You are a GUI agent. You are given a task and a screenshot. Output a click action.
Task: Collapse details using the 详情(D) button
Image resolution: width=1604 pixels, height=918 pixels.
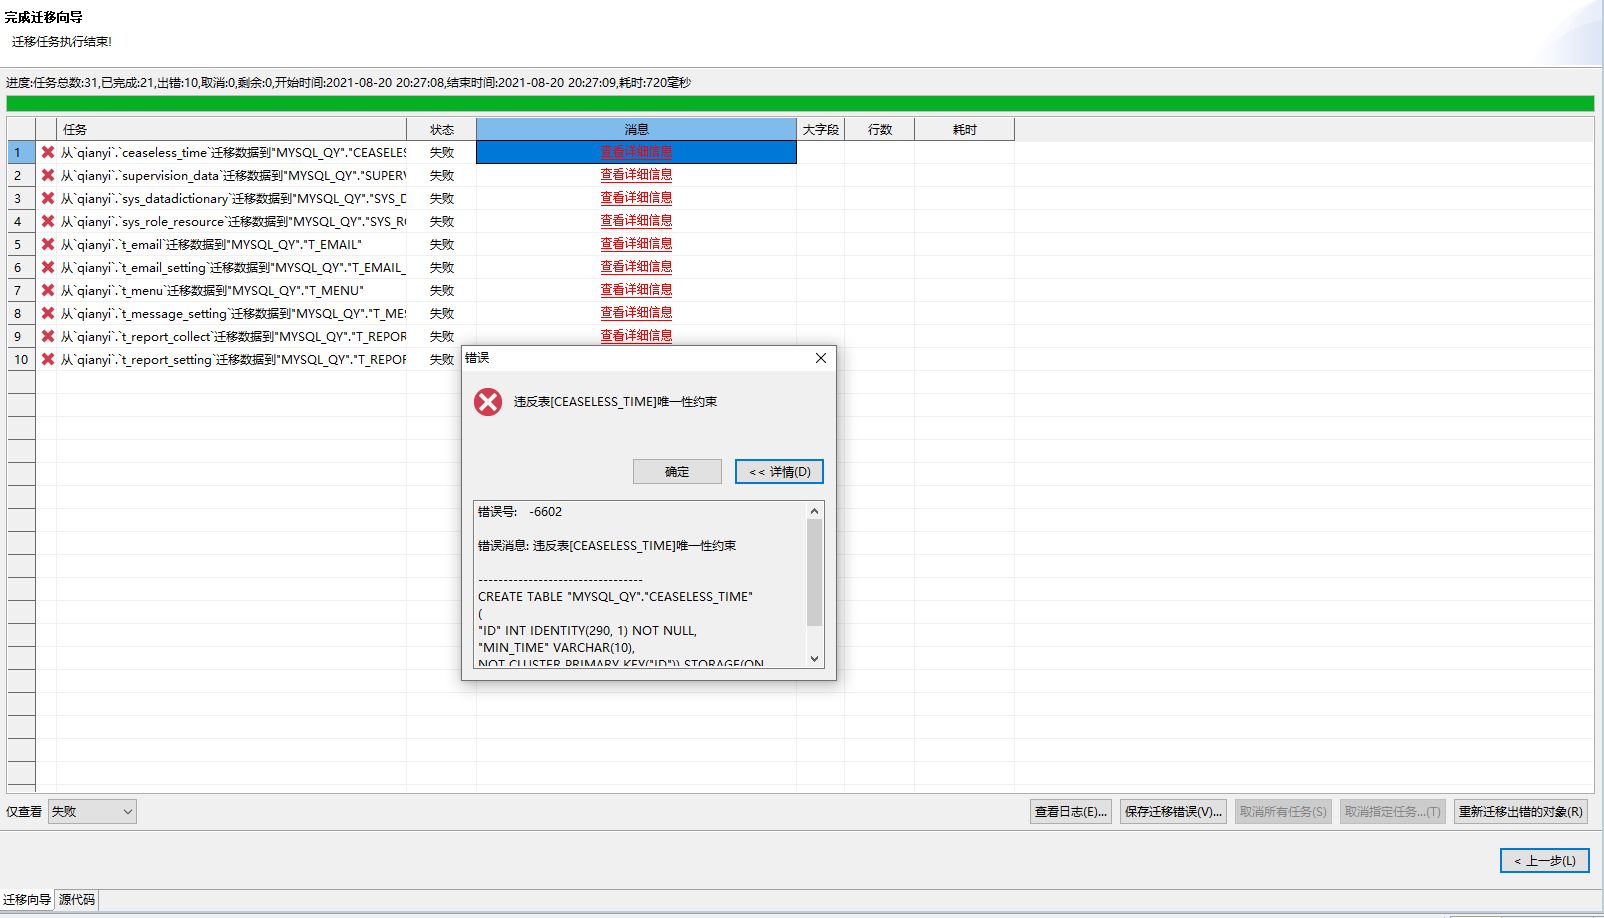(779, 471)
